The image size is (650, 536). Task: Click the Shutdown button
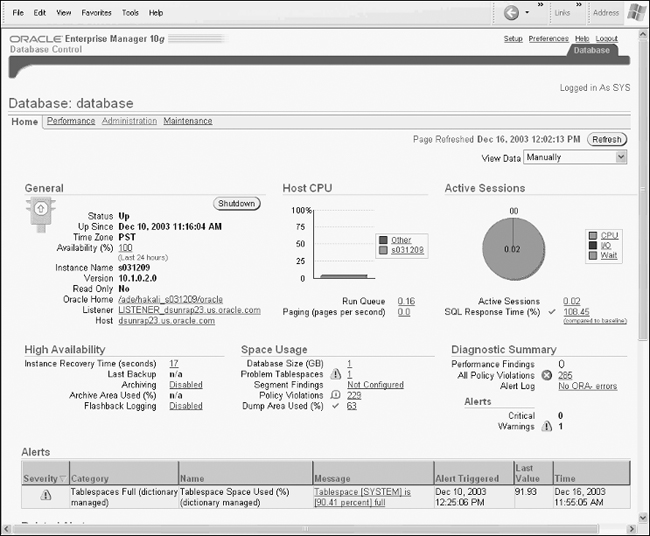pos(237,203)
